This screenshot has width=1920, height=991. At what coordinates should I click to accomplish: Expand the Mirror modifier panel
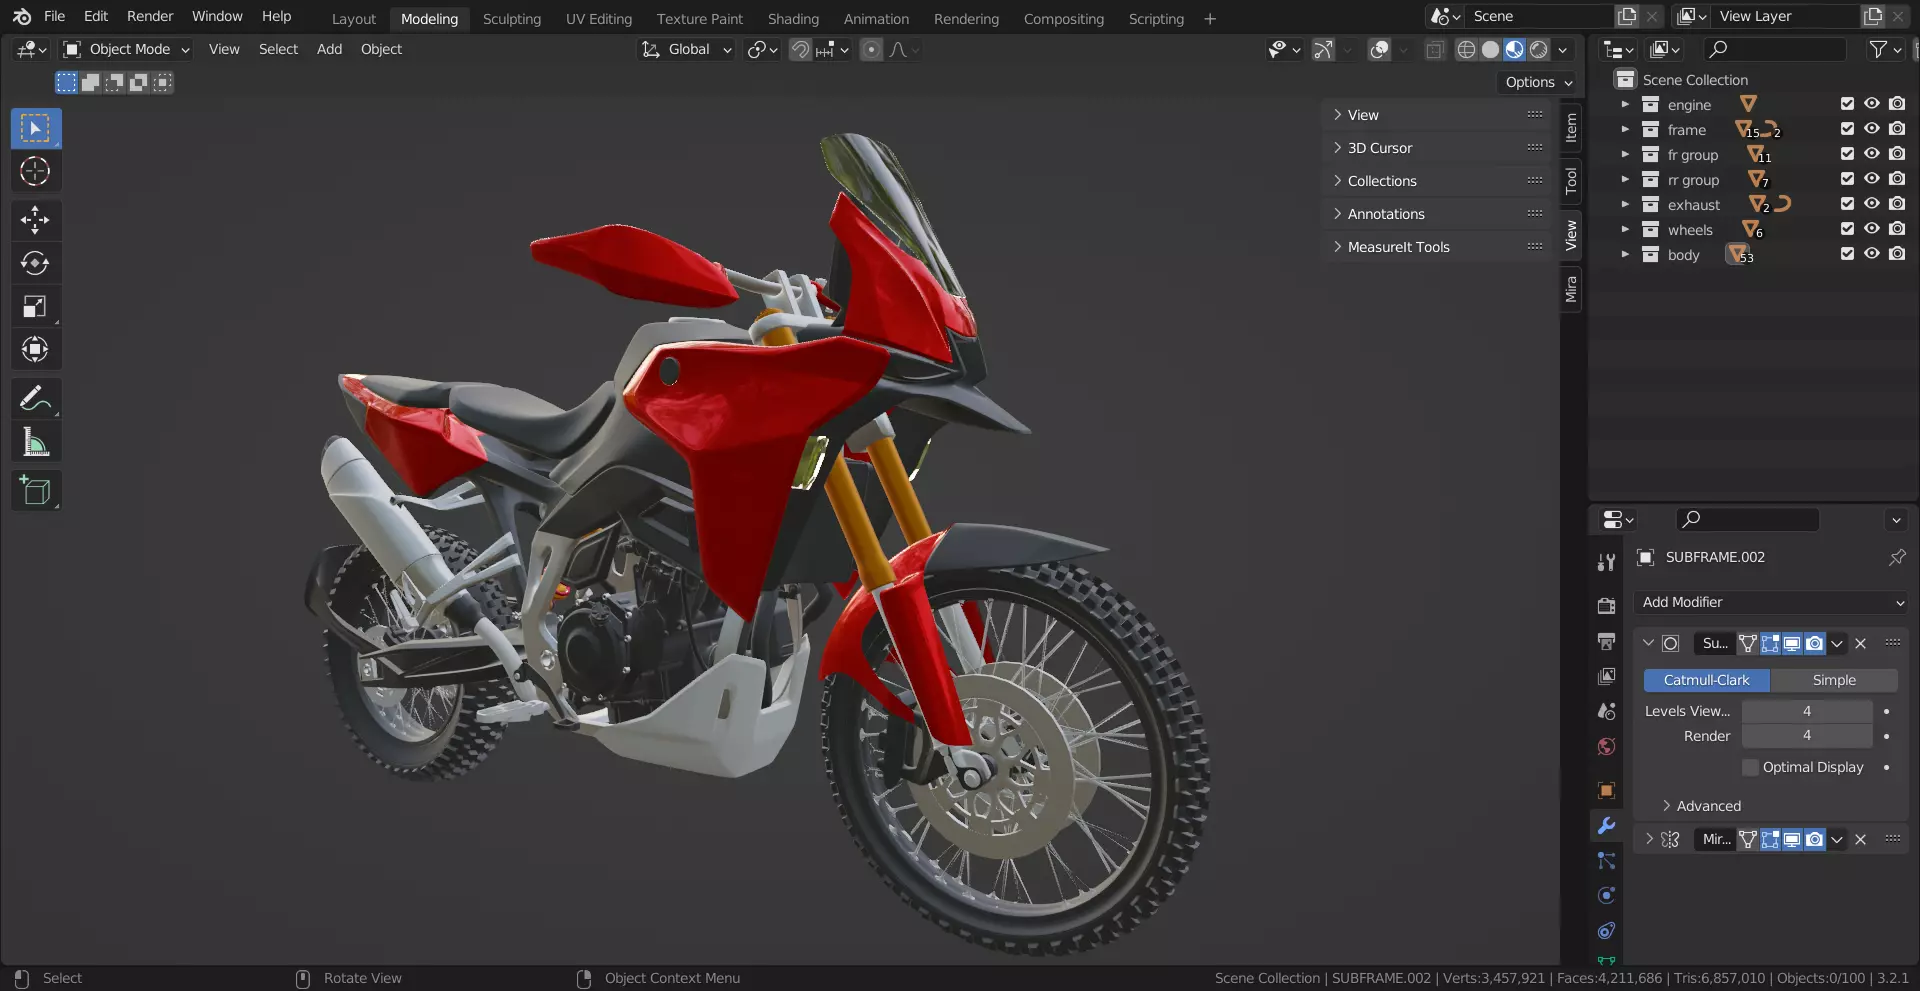click(1648, 839)
